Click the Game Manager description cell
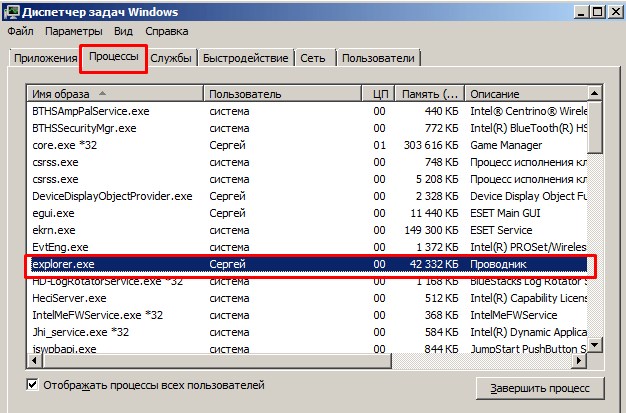This screenshot has width=626, height=413. click(506, 145)
